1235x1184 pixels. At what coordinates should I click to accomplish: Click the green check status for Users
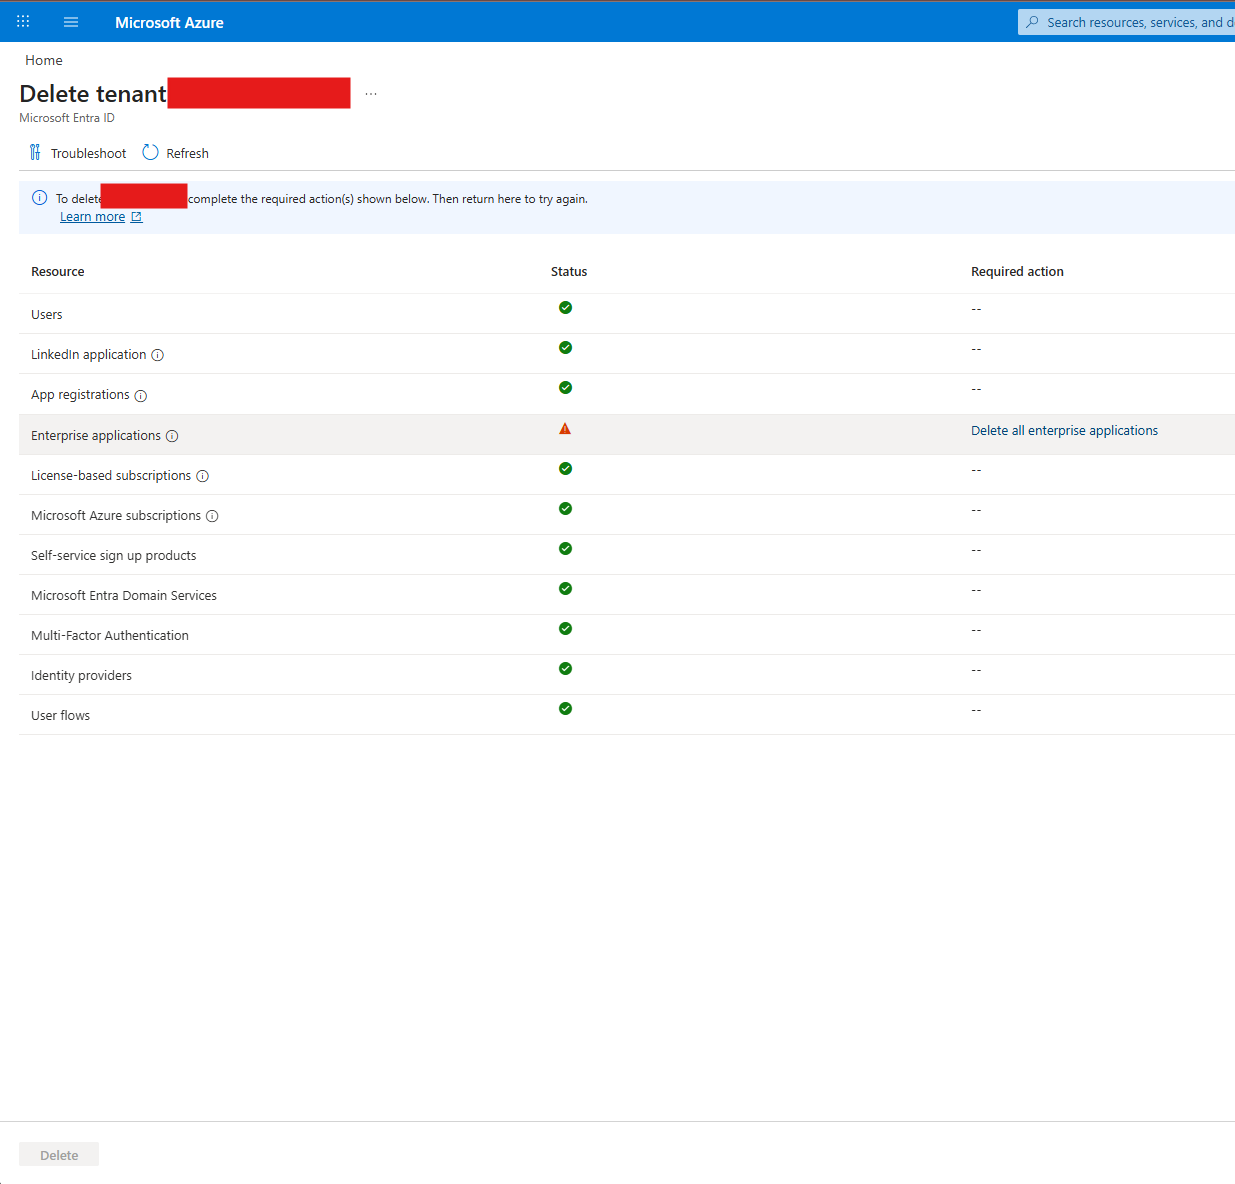click(x=565, y=308)
